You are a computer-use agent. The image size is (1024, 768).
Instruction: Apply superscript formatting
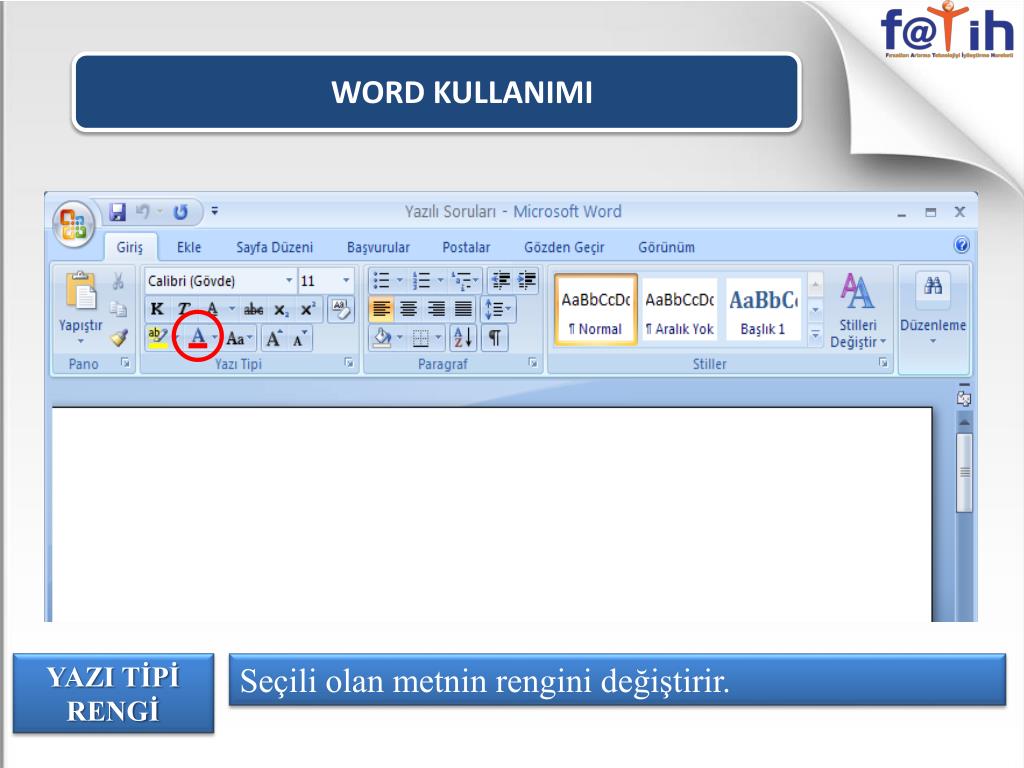click(x=308, y=310)
